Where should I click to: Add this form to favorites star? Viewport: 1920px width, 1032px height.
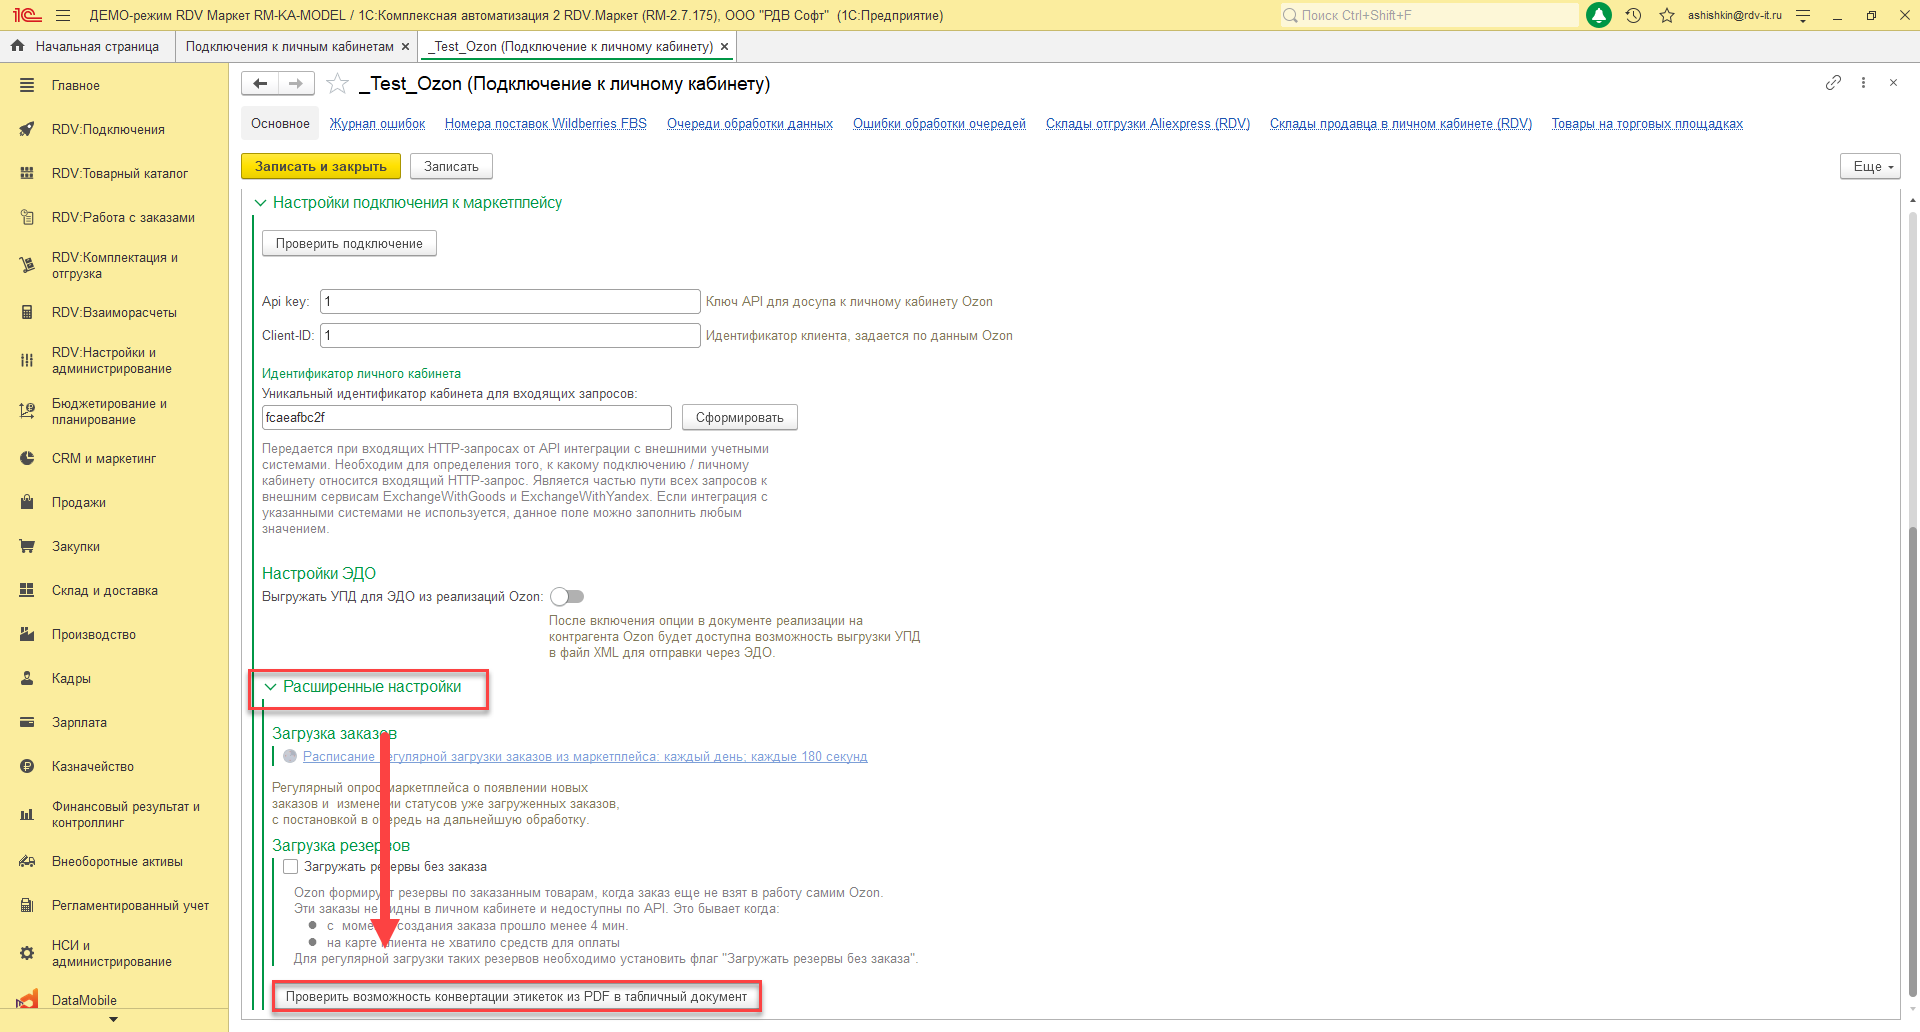click(338, 84)
